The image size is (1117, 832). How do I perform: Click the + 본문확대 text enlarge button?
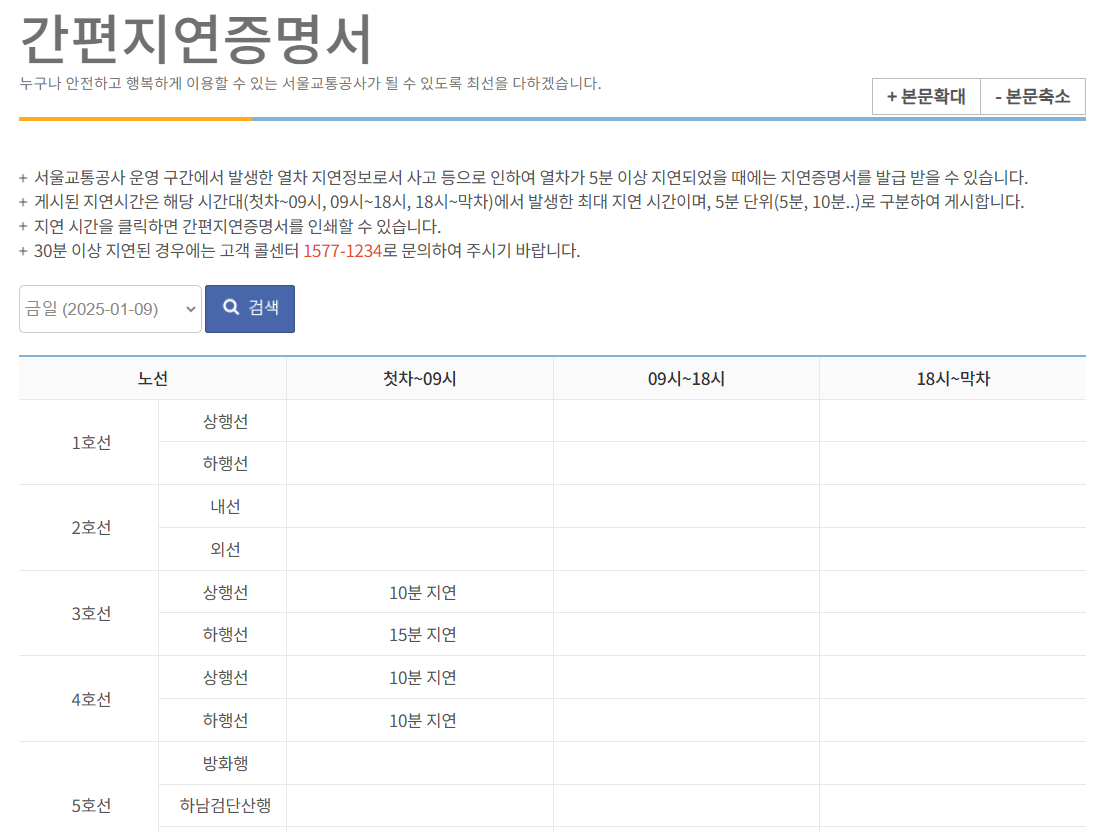coord(925,96)
